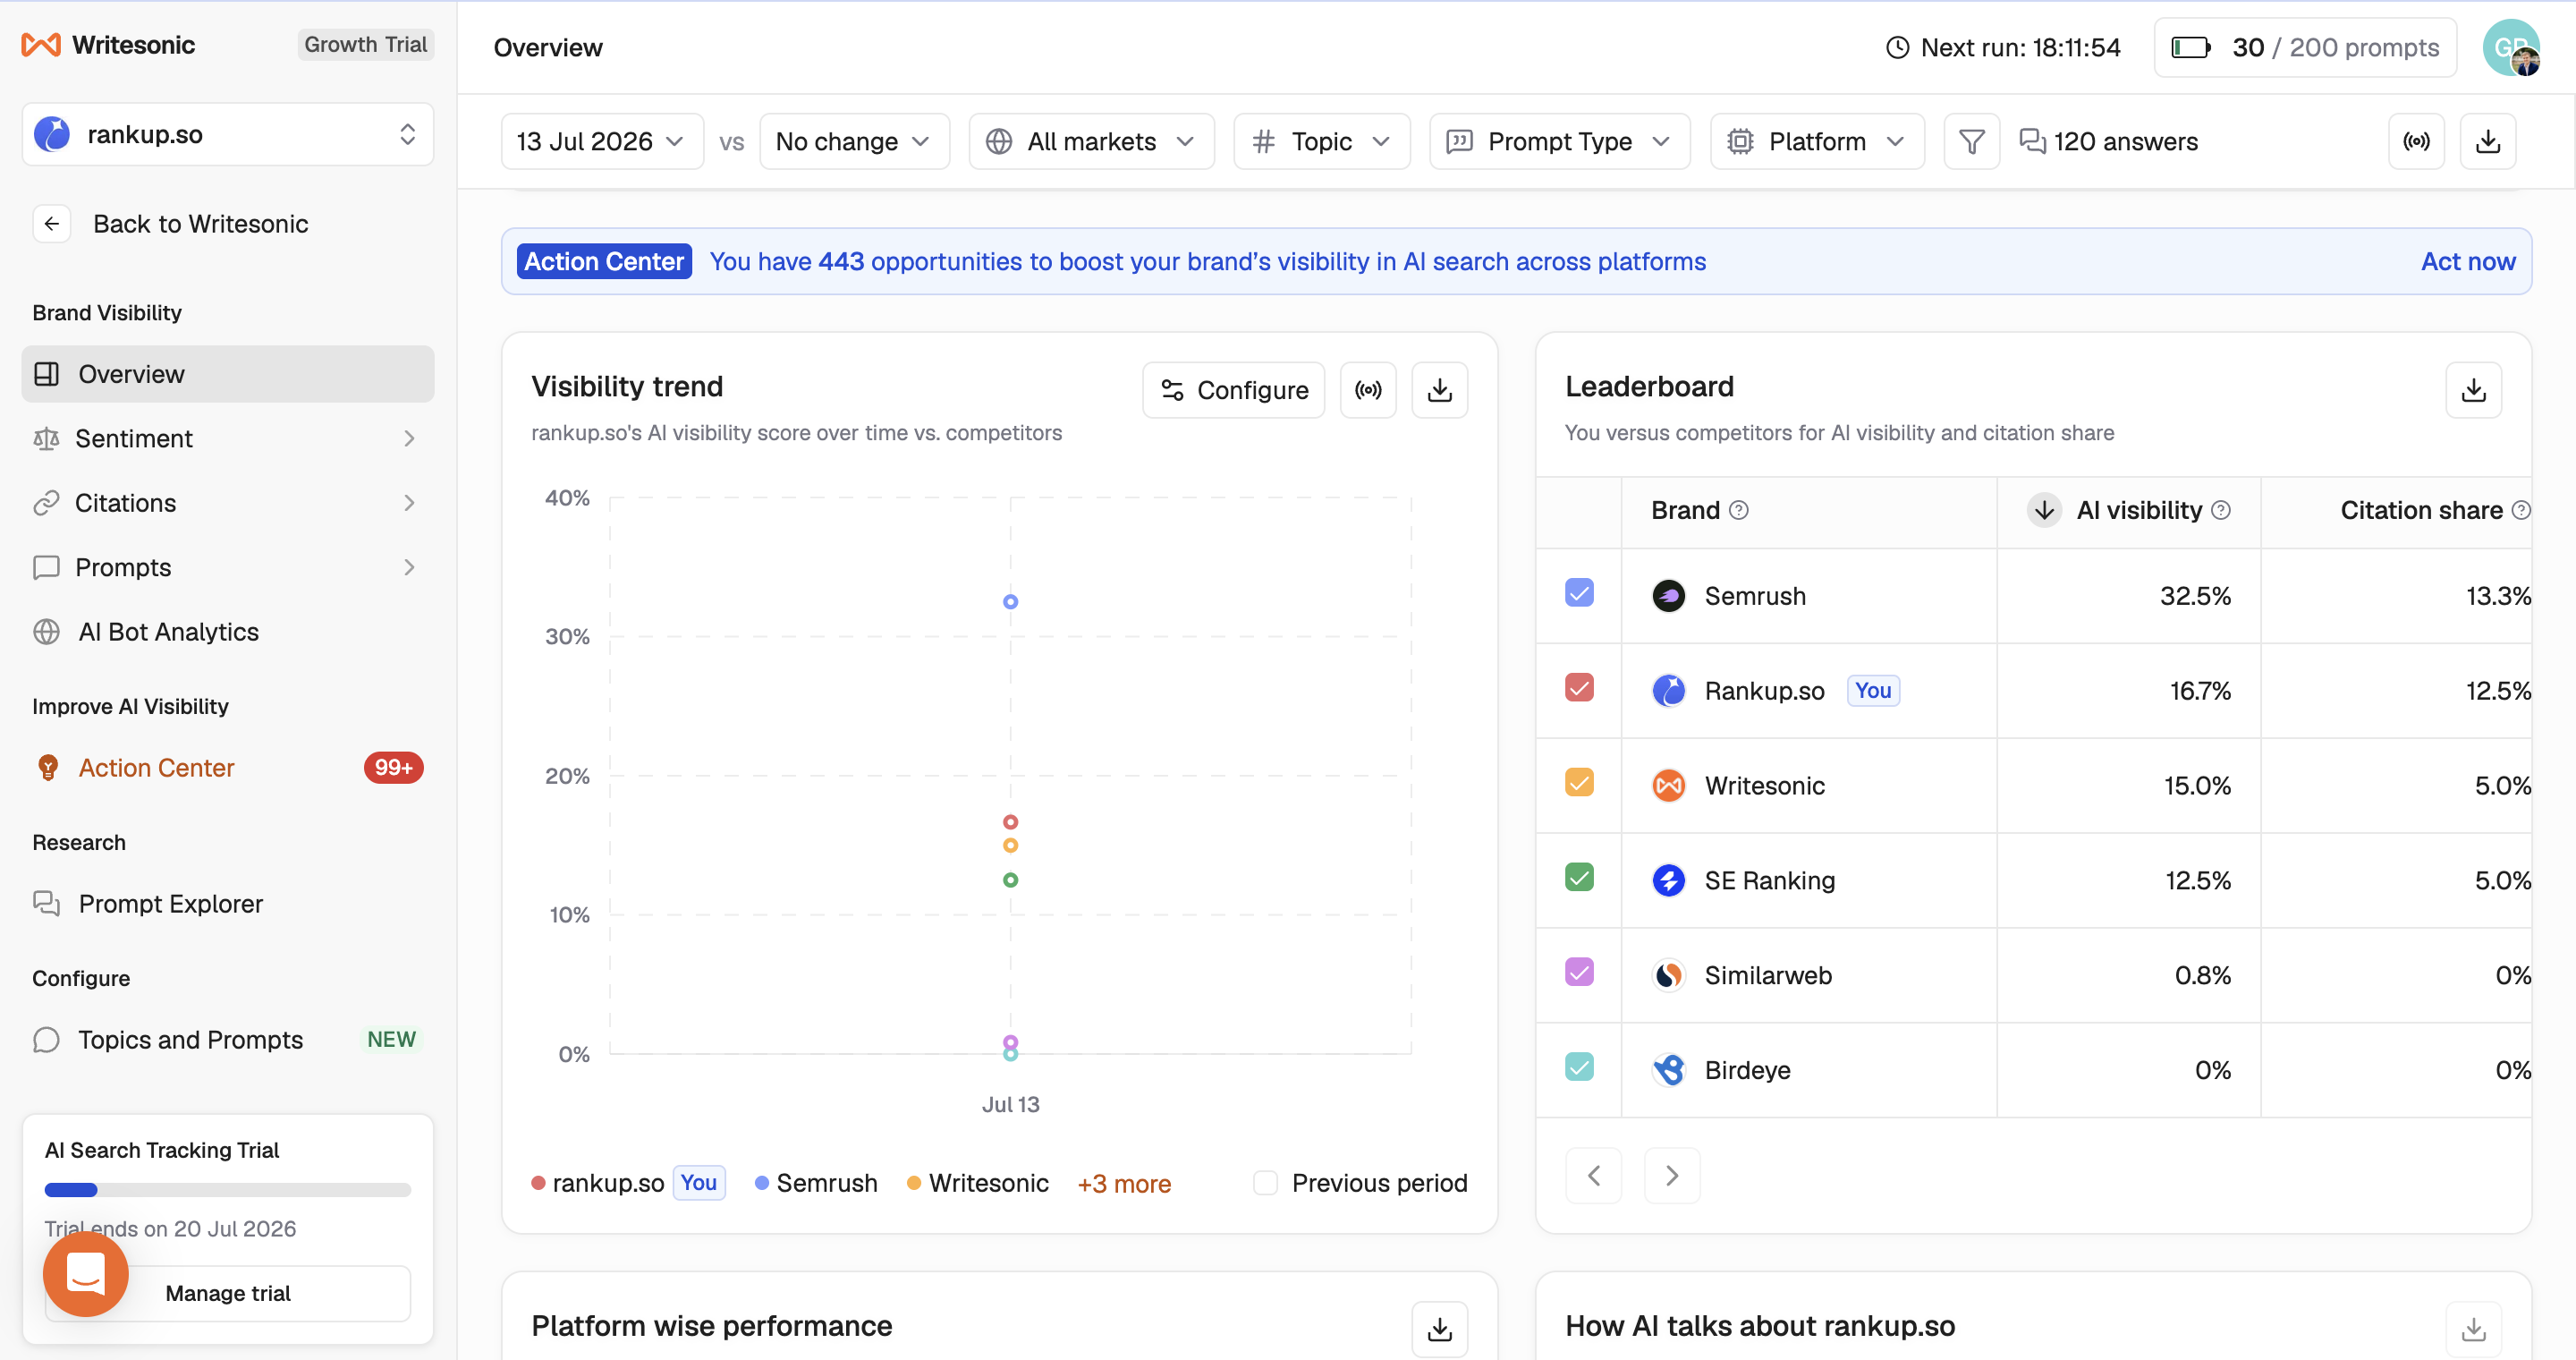The image size is (2576, 1360).
Task: Click the SE Ranking brand logo
Action: [1668, 880]
